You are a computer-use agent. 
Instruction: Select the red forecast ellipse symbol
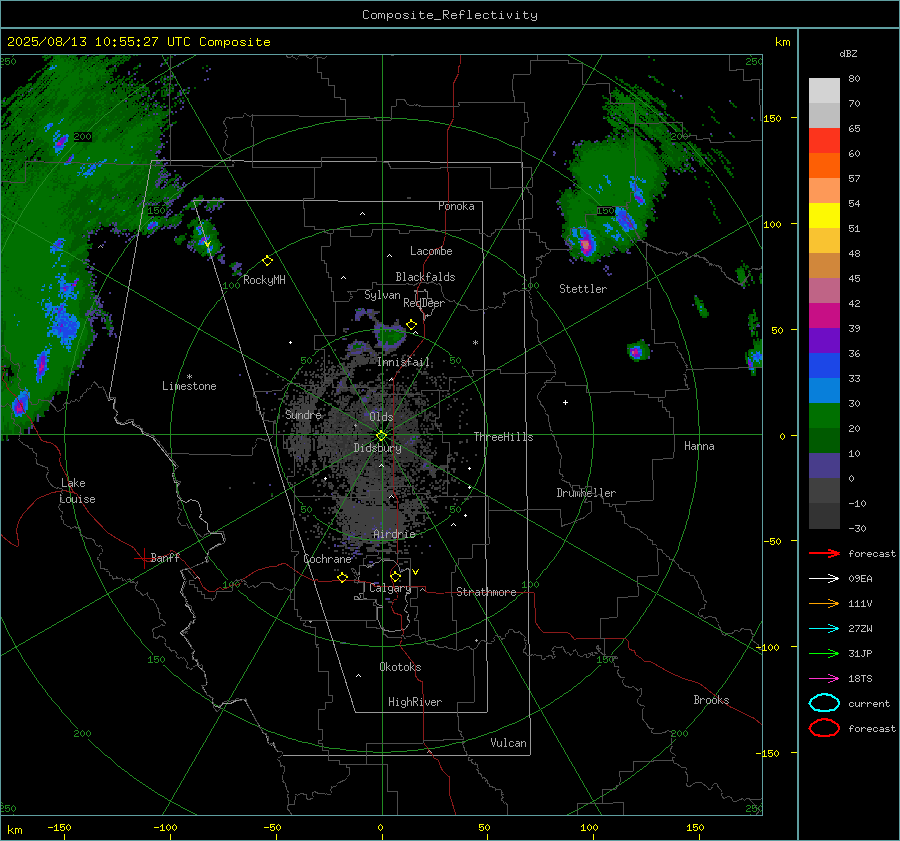tap(824, 728)
